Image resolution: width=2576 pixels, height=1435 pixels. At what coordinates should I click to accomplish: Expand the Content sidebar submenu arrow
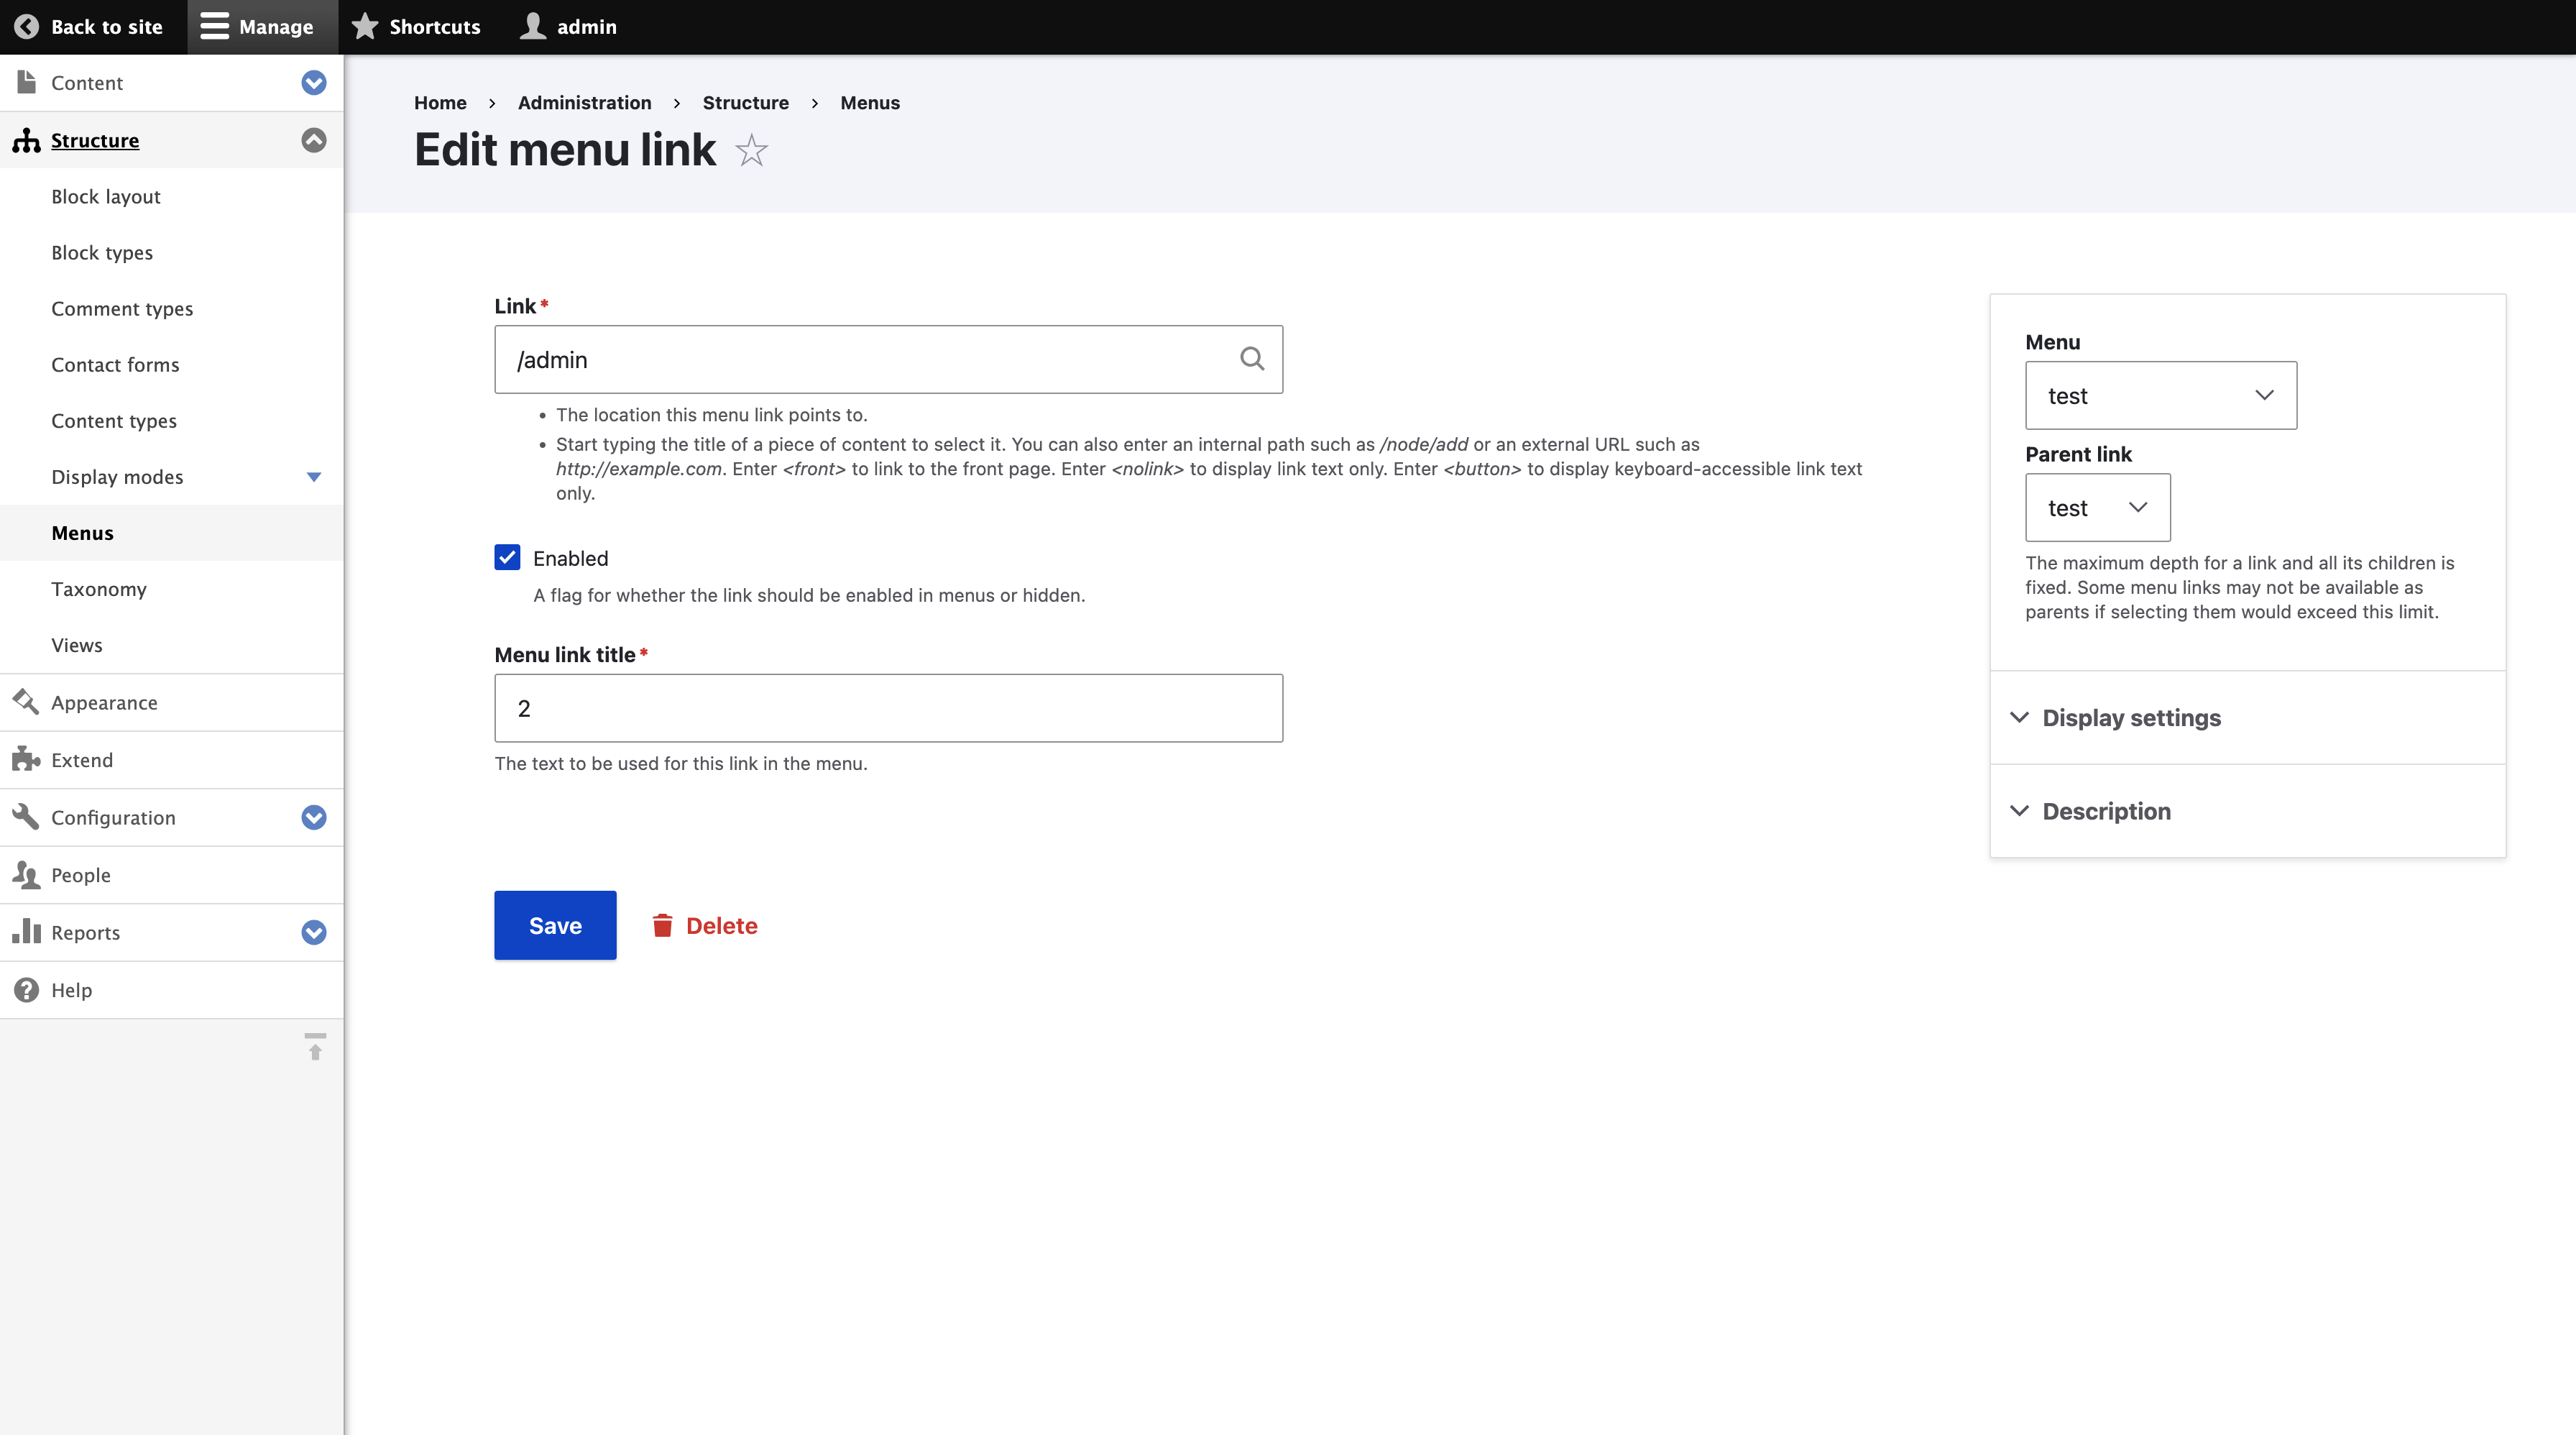[x=314, y=83]
